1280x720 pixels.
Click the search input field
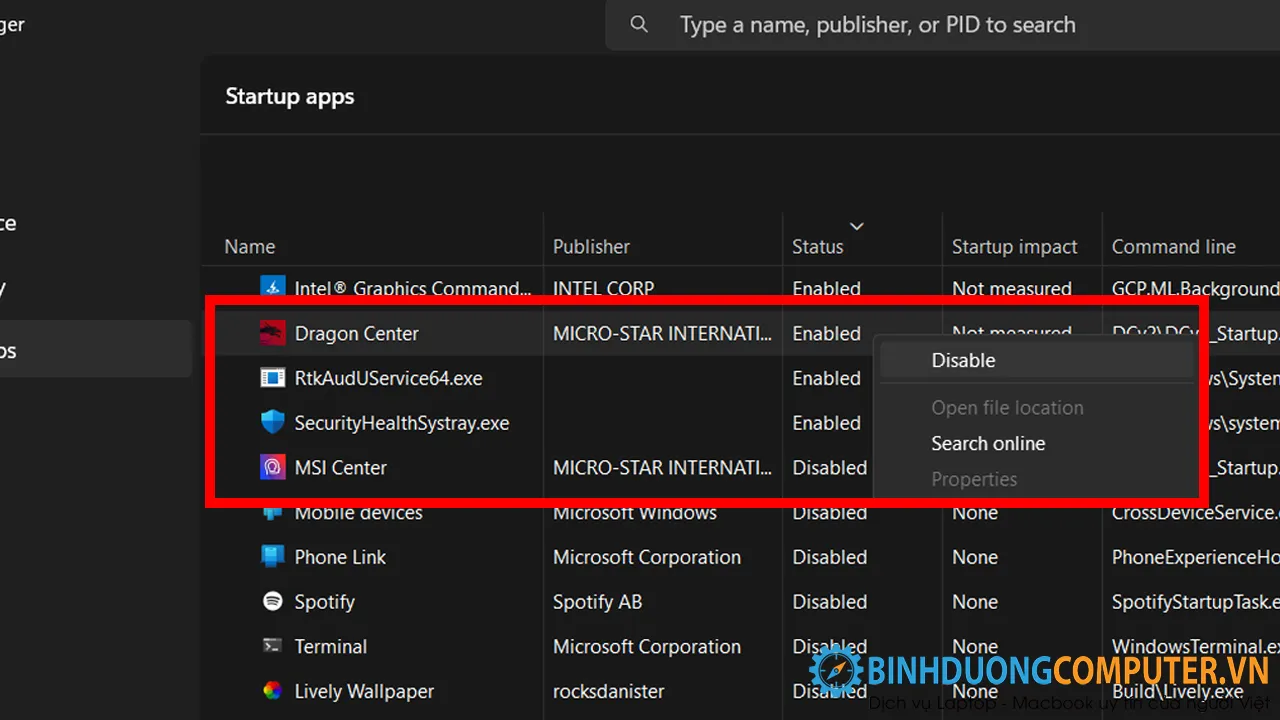pyautogui.click(x=878, y=24)
